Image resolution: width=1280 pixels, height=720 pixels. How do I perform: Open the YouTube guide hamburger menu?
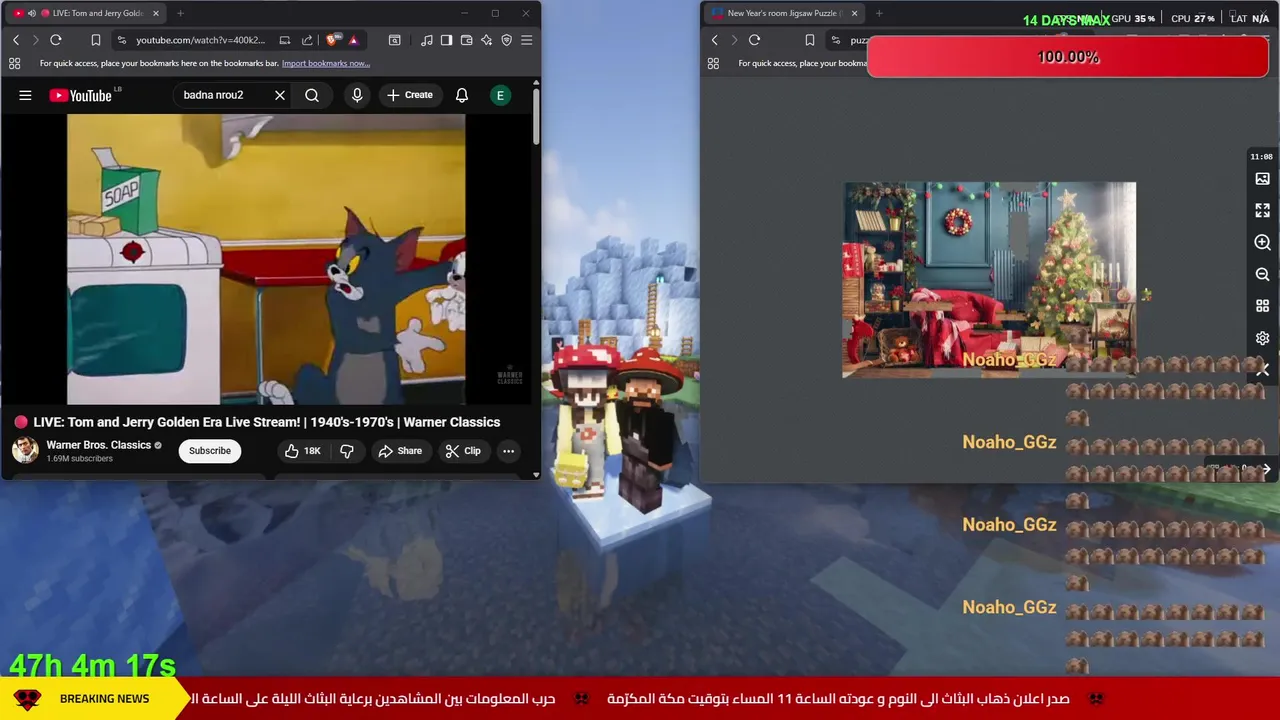25,95
